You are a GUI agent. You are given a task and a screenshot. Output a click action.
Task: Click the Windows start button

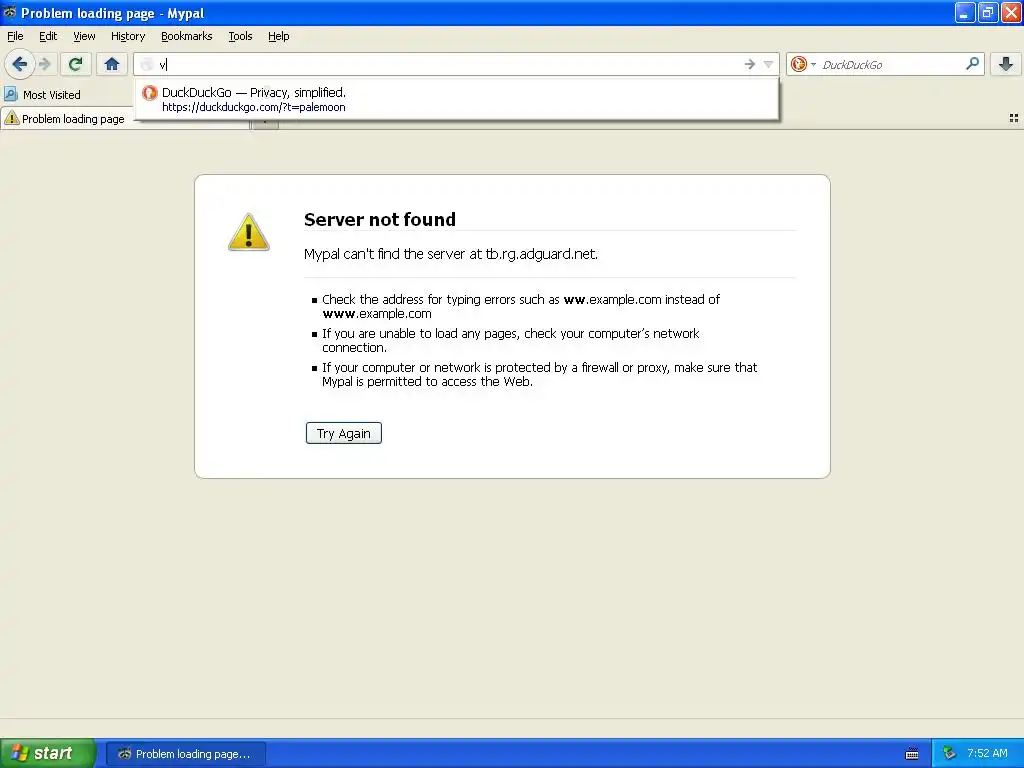pyautogui.click(x=48, y=753)
